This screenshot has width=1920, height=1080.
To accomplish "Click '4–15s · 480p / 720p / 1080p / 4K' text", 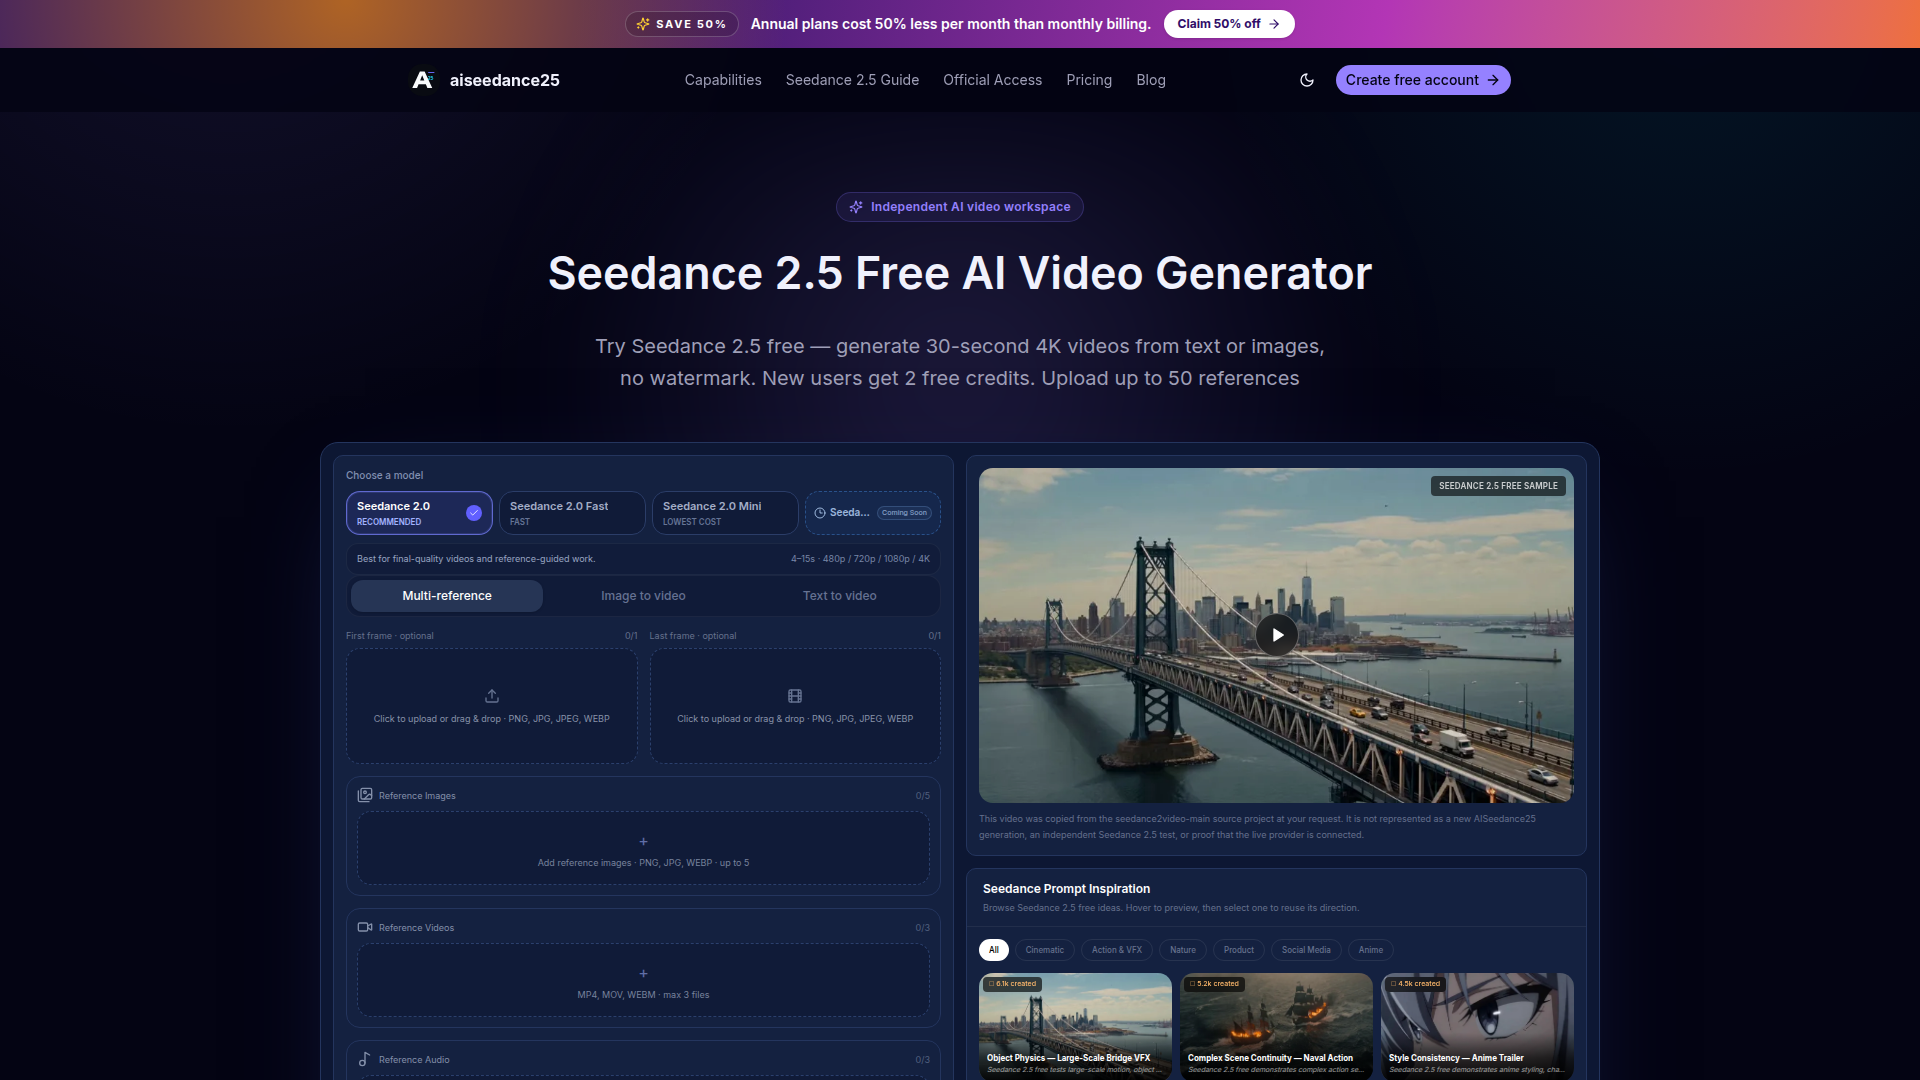I will [860, 559].
